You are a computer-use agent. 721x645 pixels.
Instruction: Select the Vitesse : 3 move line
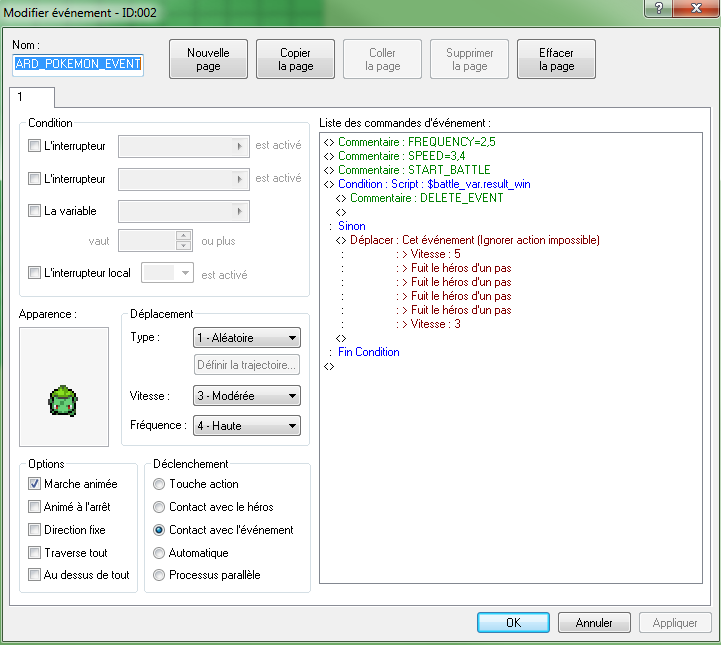point(428,324)
